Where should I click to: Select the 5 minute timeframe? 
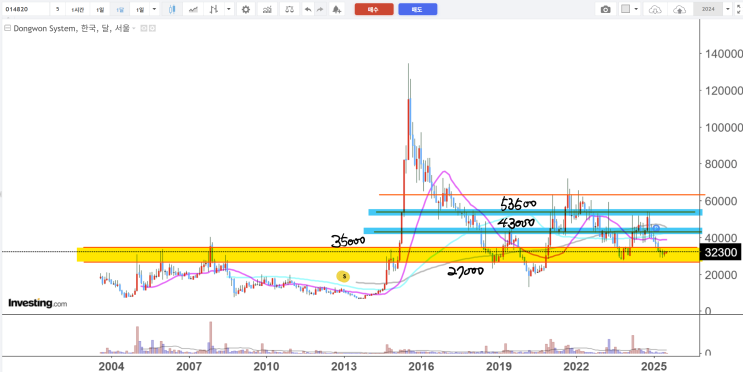tap(57, 9)
